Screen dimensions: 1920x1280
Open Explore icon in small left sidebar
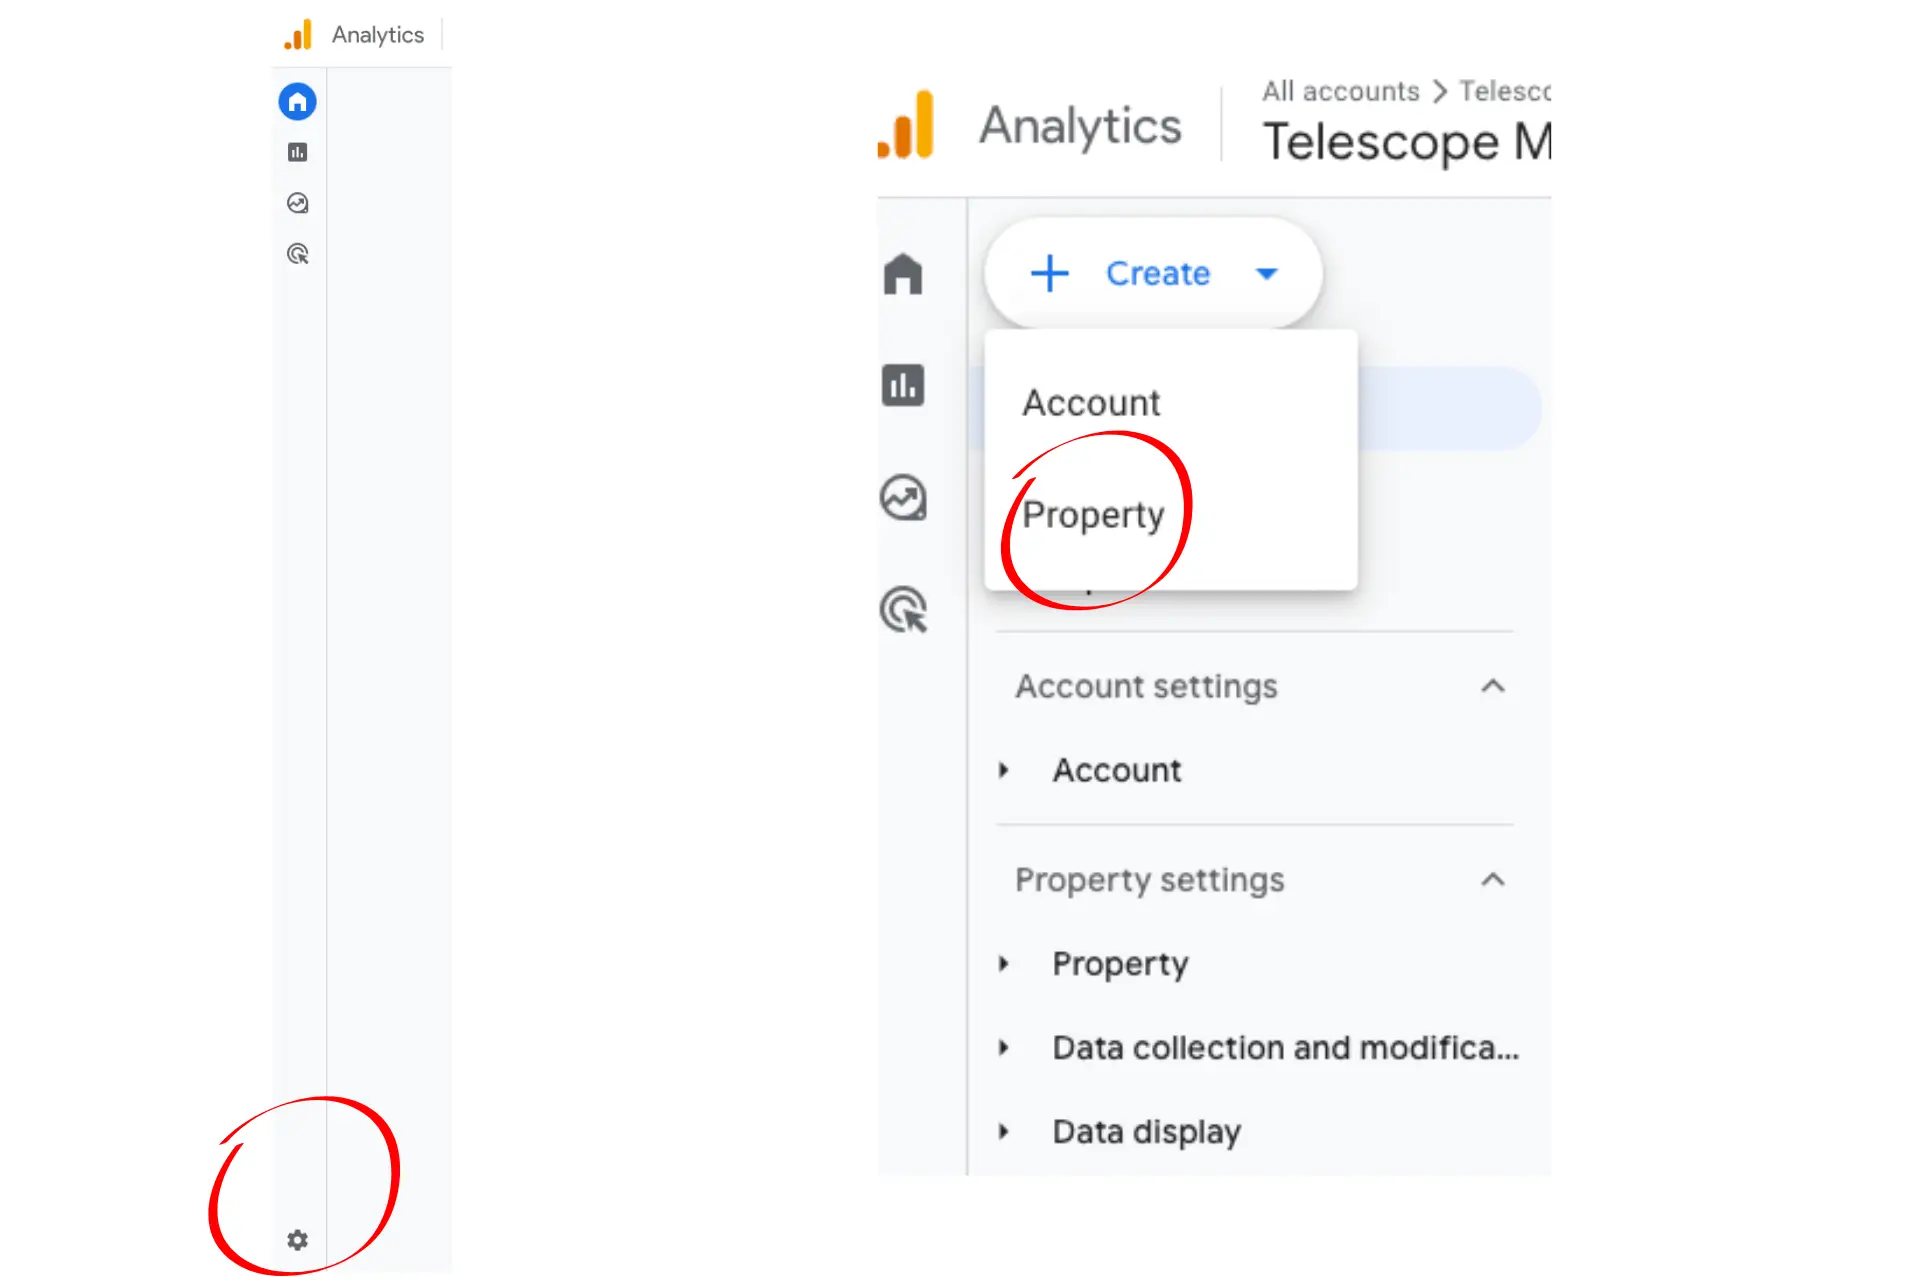point(297,203)
